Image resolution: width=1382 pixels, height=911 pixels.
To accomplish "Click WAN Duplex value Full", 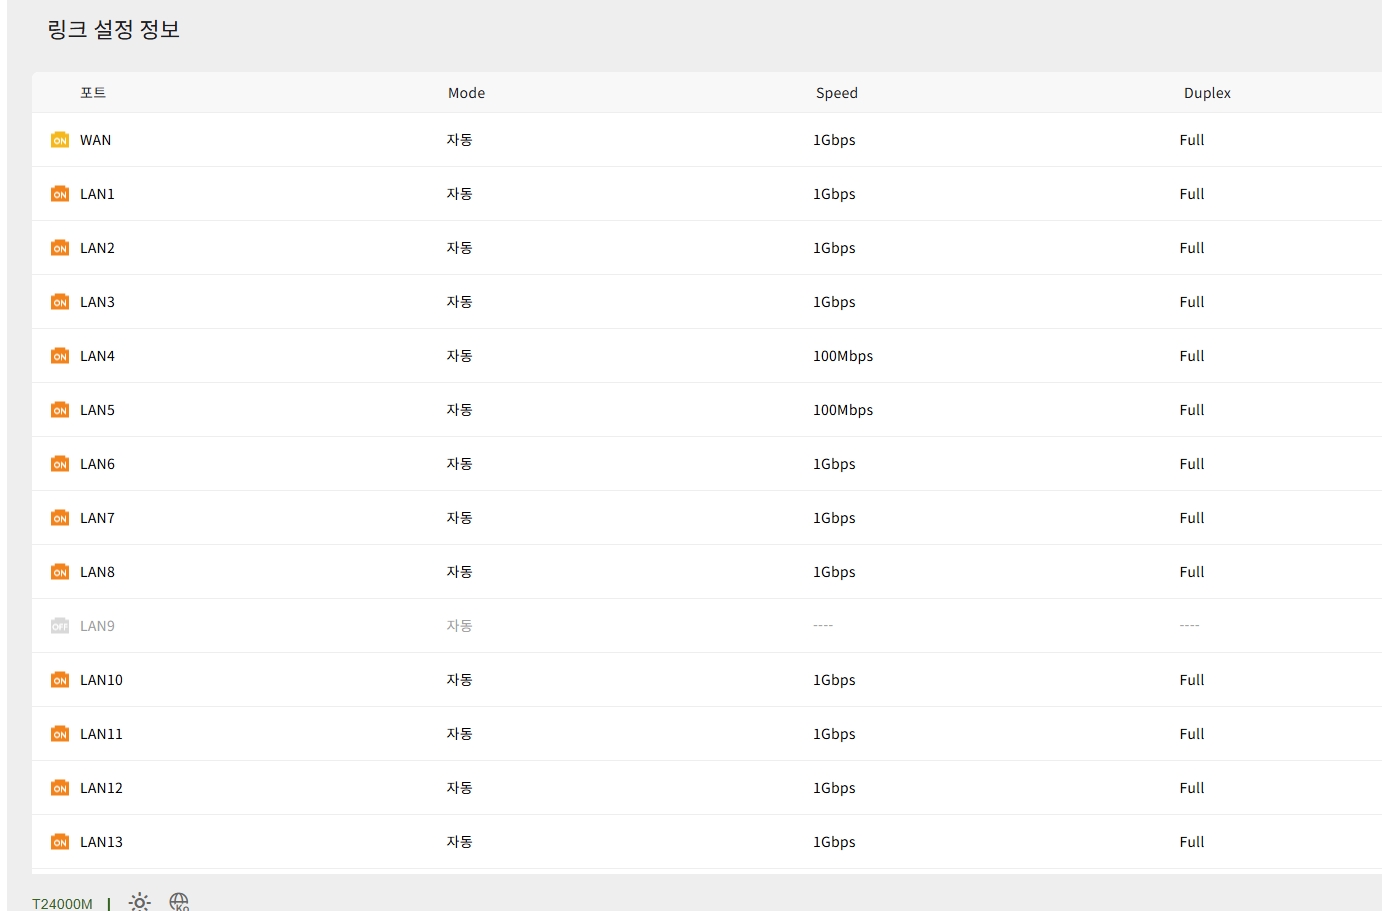I will (1191, 140).
